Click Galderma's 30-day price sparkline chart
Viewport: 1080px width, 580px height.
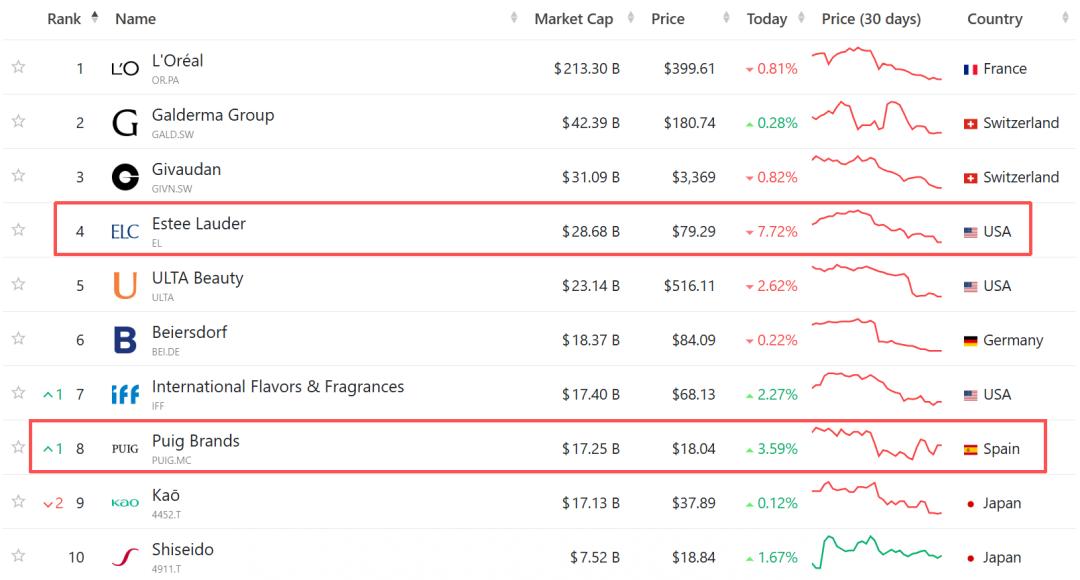click(876, 121)
